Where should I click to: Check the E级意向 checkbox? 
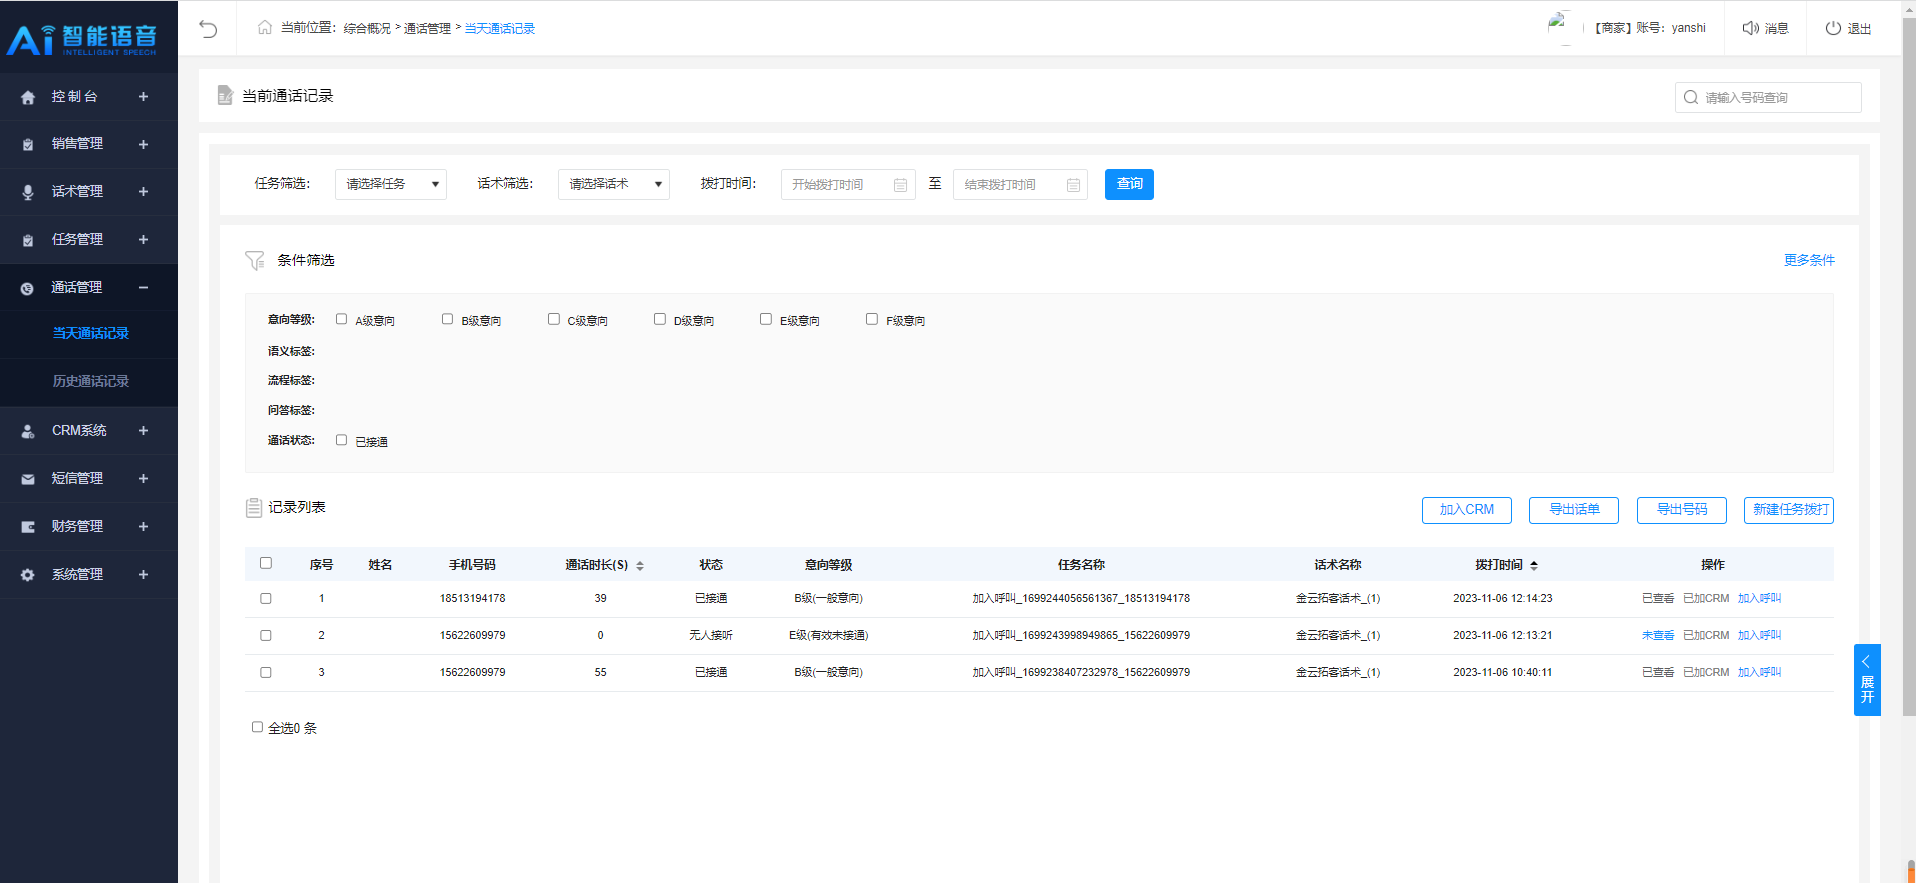click(x=766, y=319)
